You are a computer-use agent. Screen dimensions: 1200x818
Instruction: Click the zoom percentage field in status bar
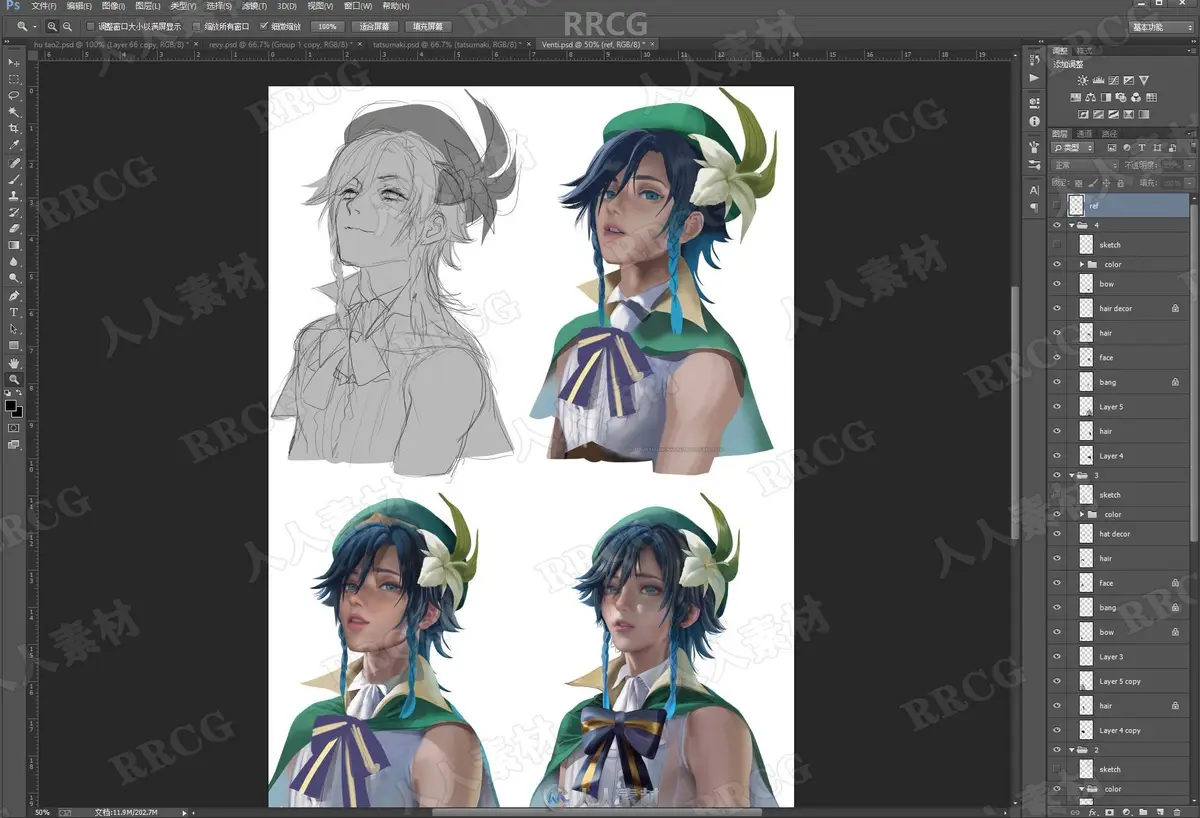point(42,812)
